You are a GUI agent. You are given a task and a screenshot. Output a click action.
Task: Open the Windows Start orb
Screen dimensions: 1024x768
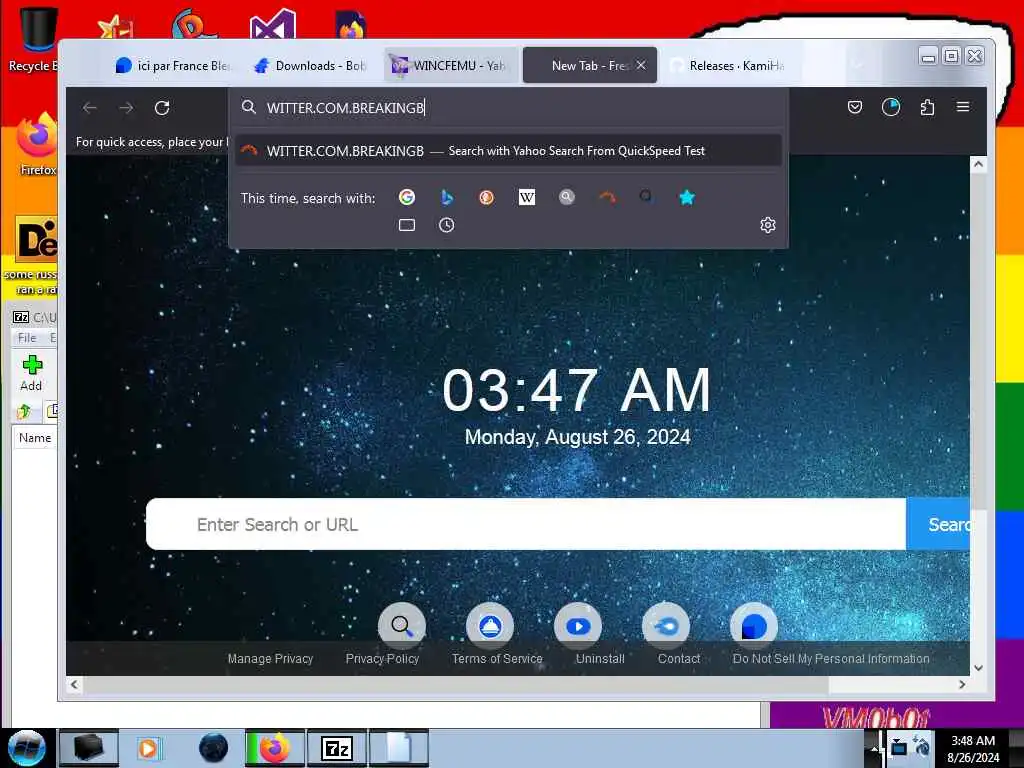(27, 748)
